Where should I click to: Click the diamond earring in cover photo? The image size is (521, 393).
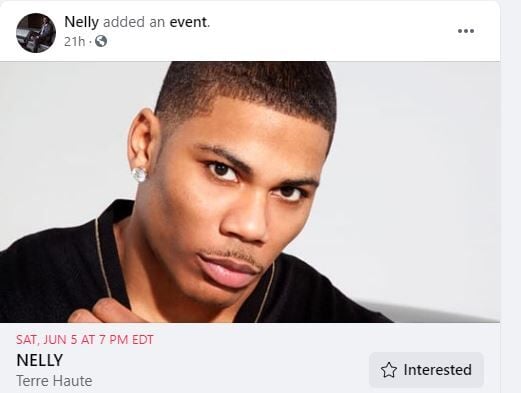(139, 175)
